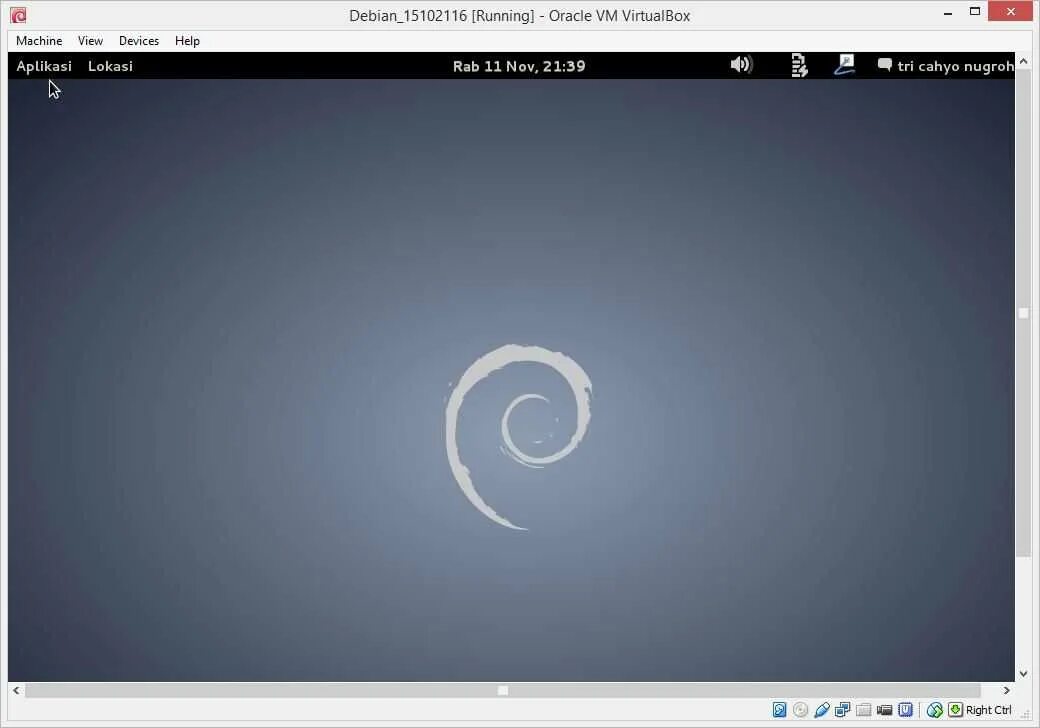This screenshot has width=1040, height=728.
Task: Open the Lokasi menu in Debian panel
Action: pyautogui.click(x=110, y=66)
